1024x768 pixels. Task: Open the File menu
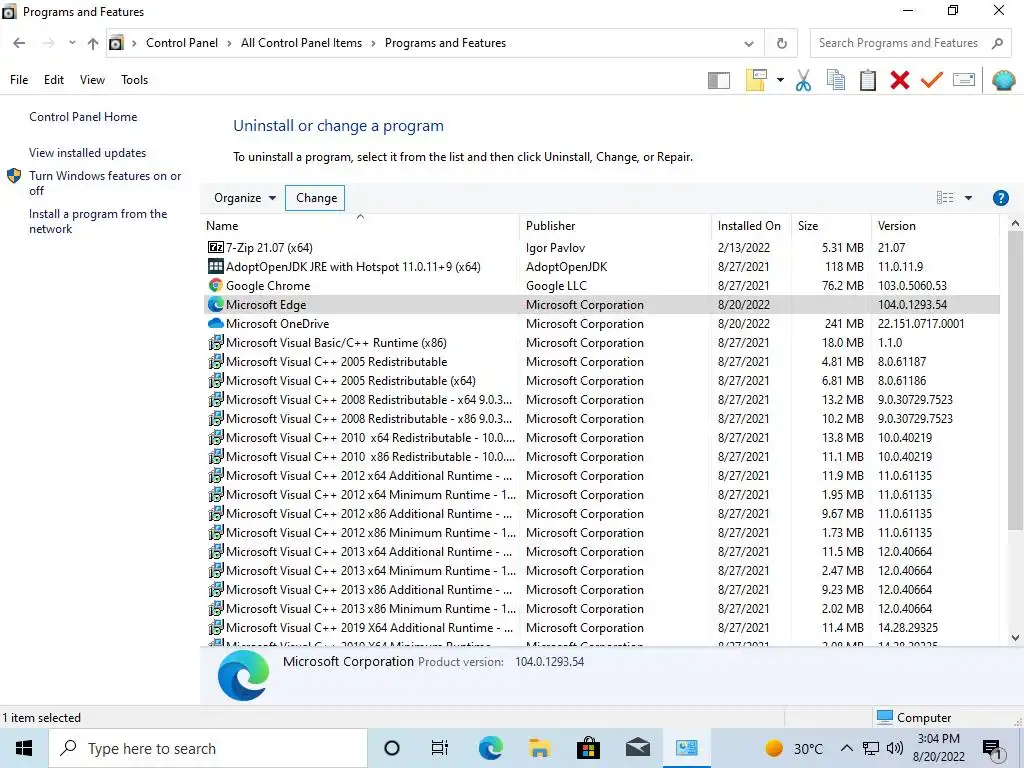pos(19,80)
